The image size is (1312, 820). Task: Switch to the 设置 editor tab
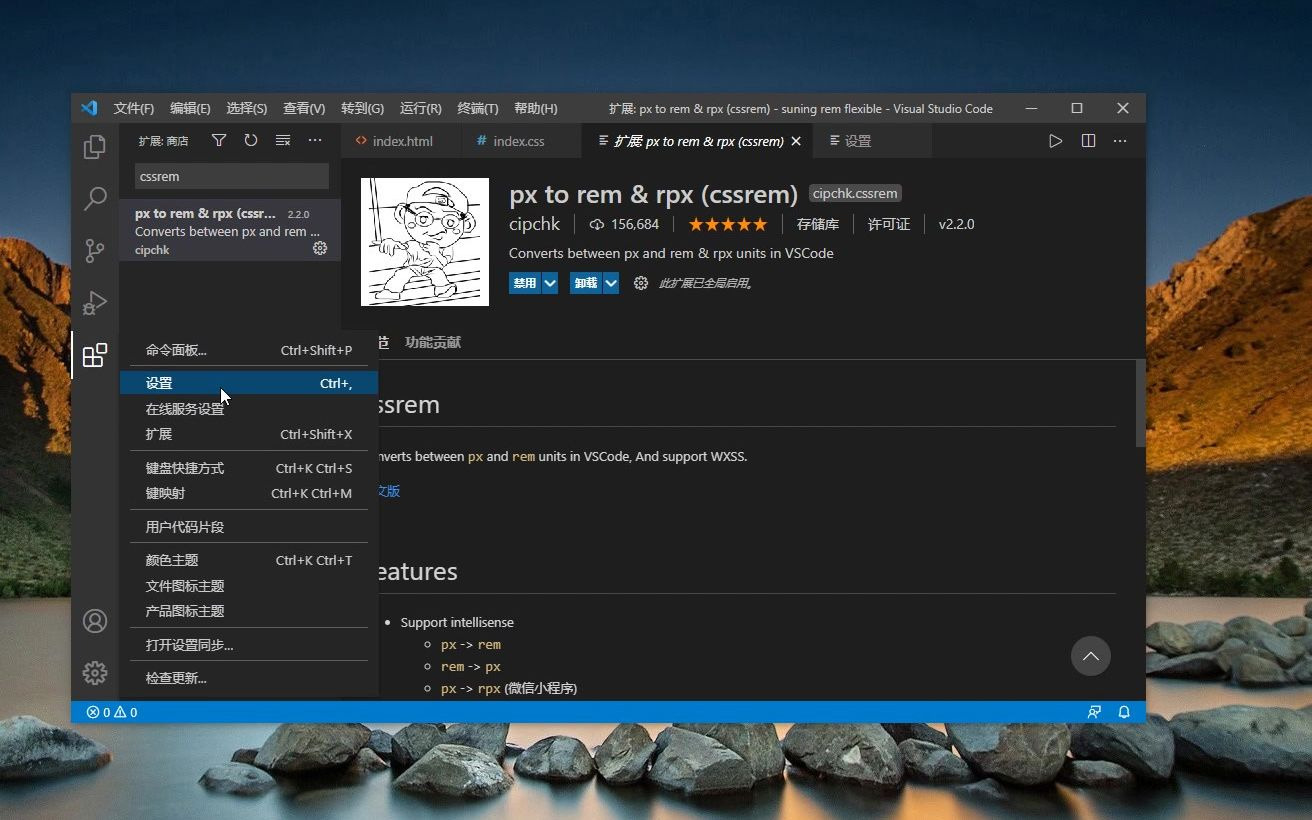(x=872, y=141)
